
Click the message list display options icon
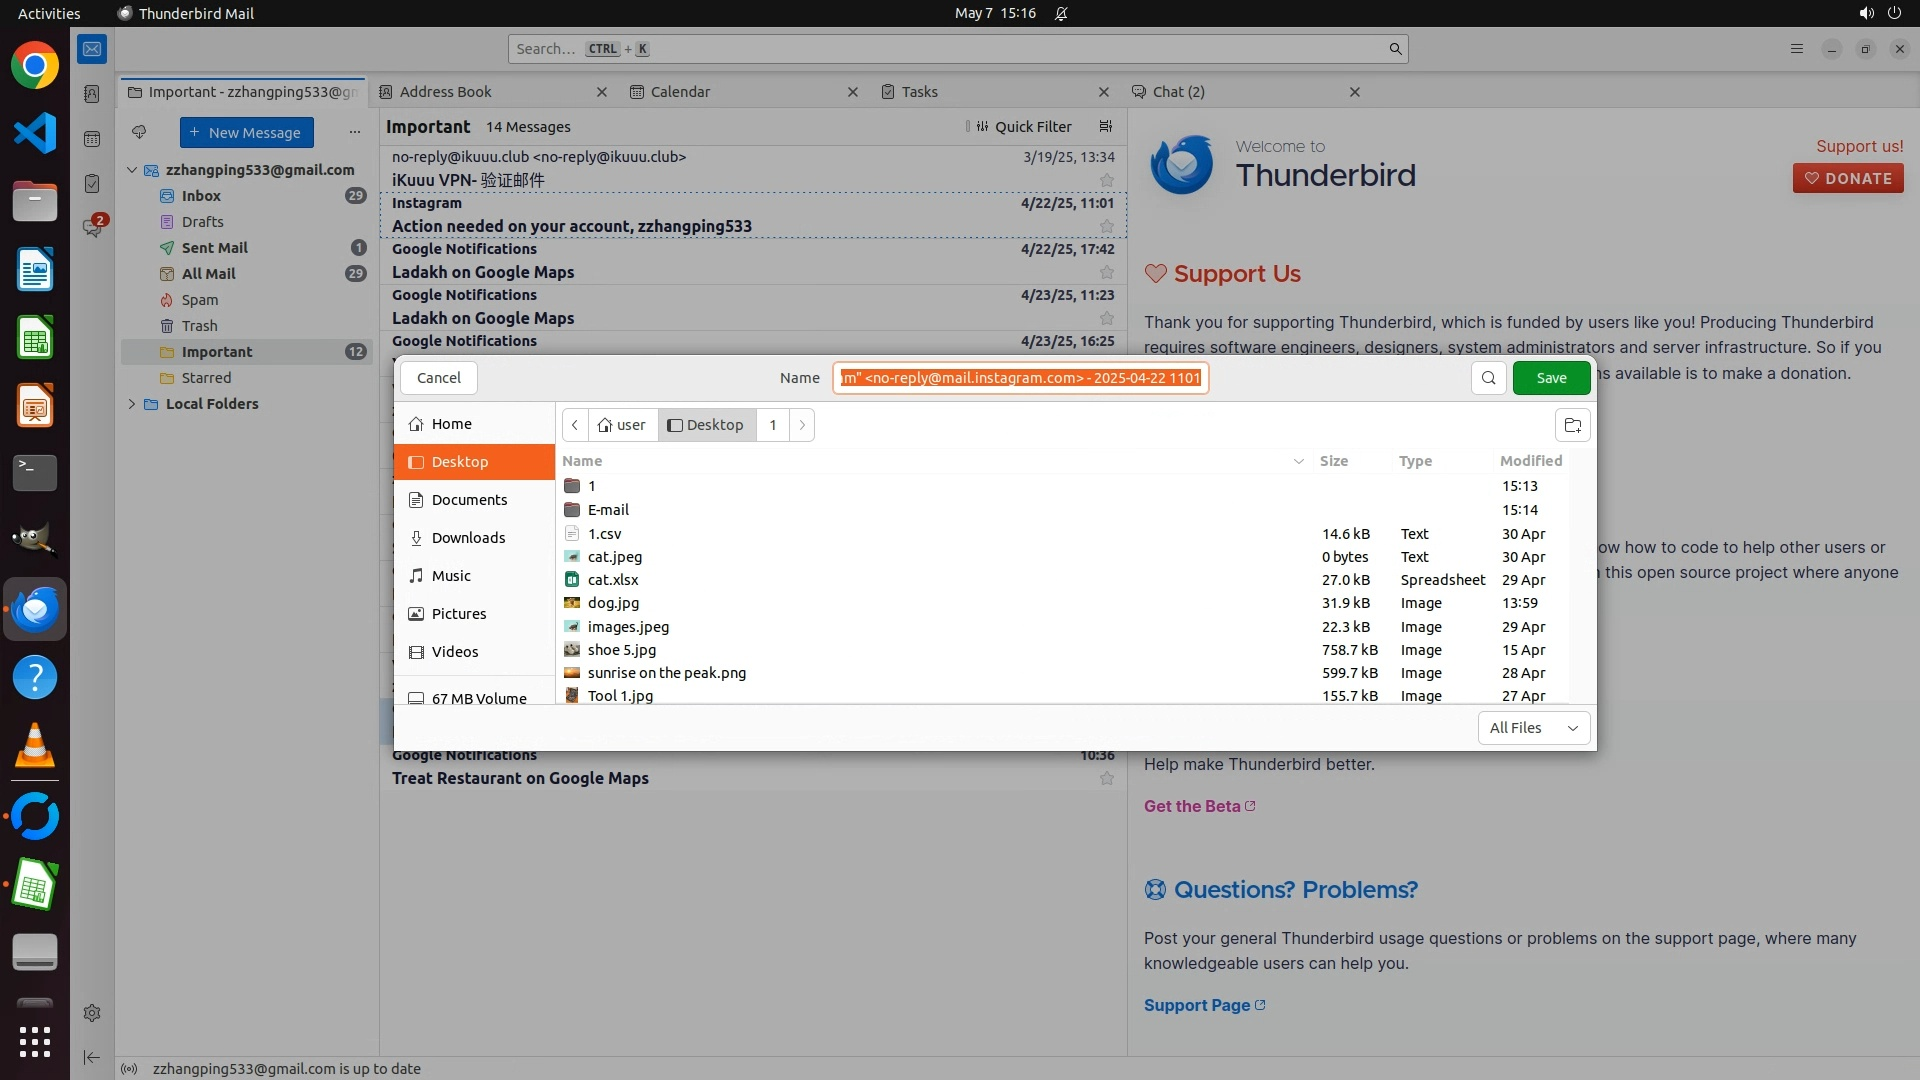click(1105, 127)
